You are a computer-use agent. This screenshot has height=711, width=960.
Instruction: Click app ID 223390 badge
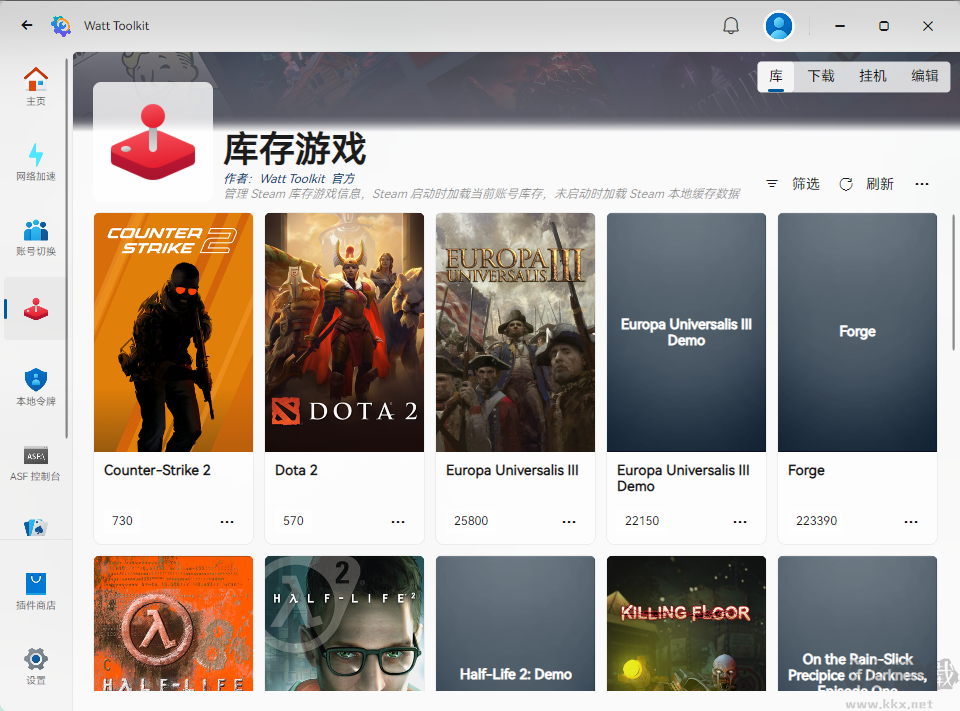(x=816, y=521)
